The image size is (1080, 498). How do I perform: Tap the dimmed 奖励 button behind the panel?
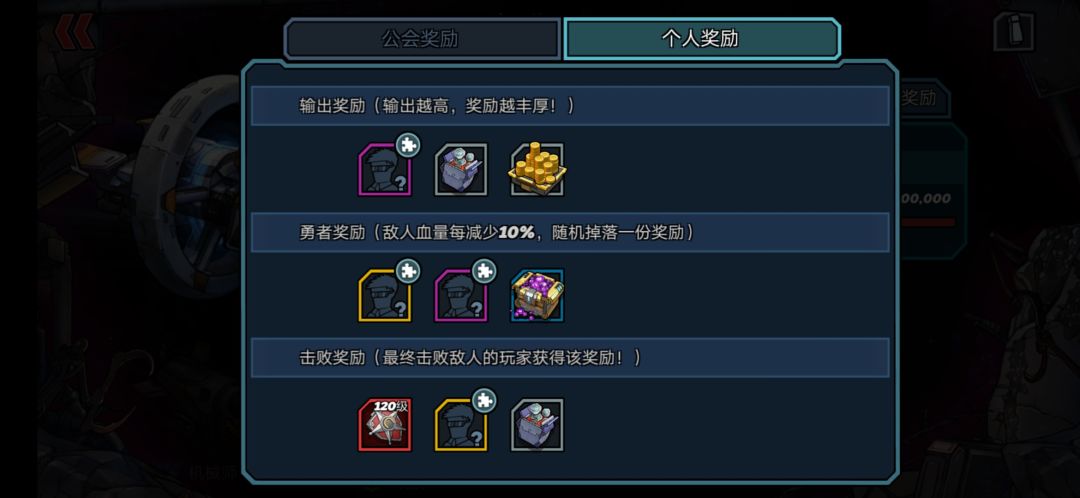click(924, 98)
